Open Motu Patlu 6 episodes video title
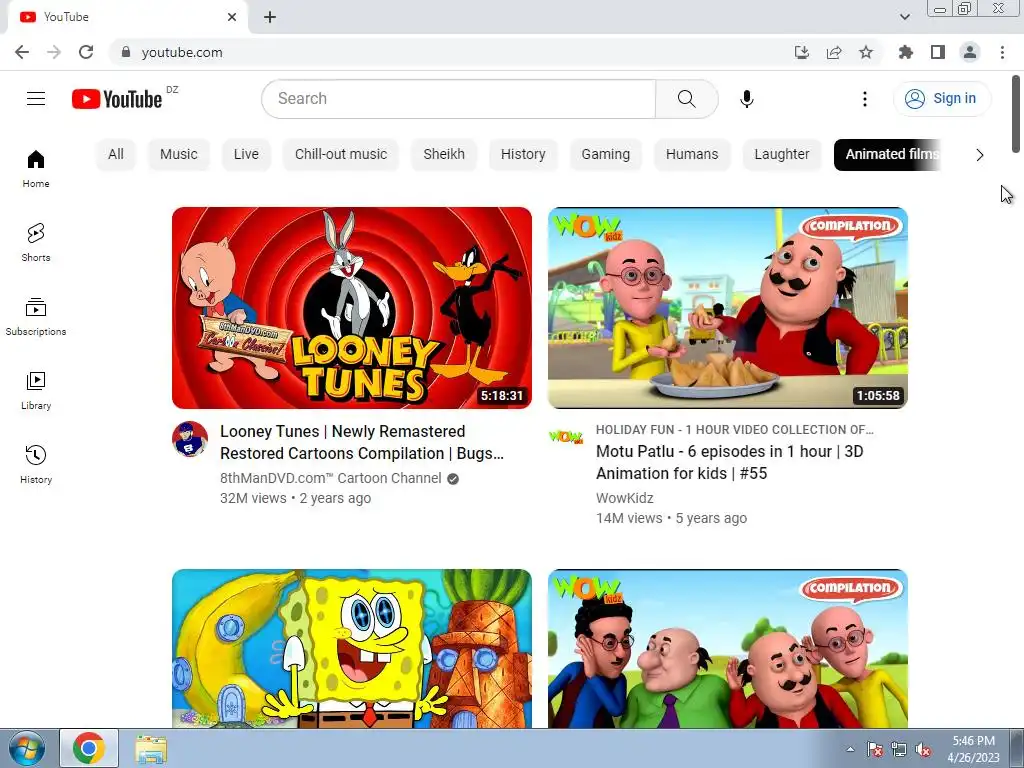 [729, 462]
